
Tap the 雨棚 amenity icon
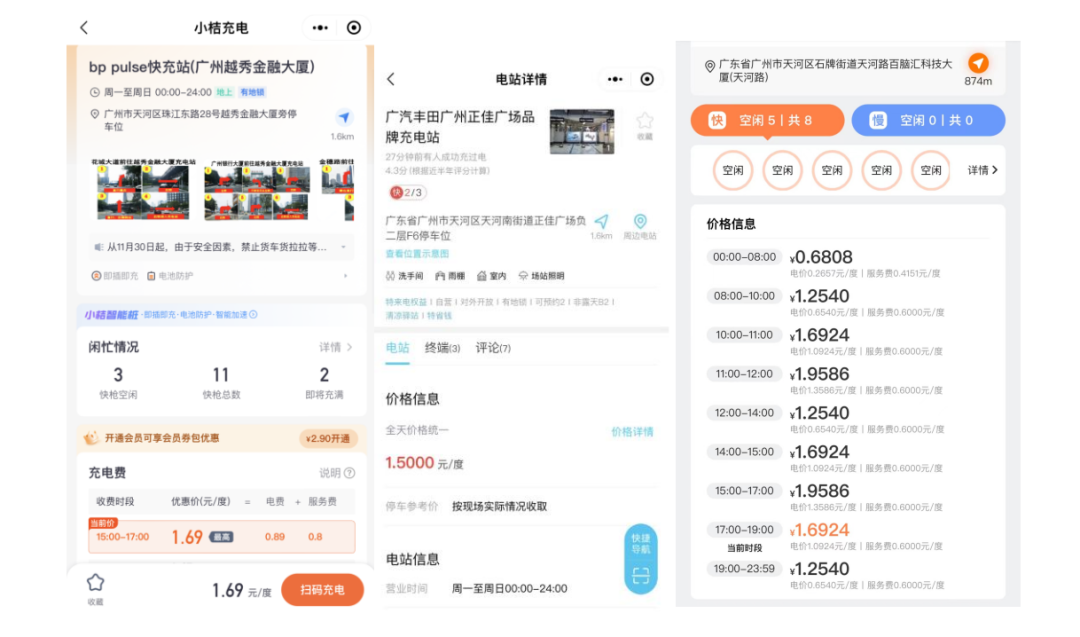click(x=440, y=275)
